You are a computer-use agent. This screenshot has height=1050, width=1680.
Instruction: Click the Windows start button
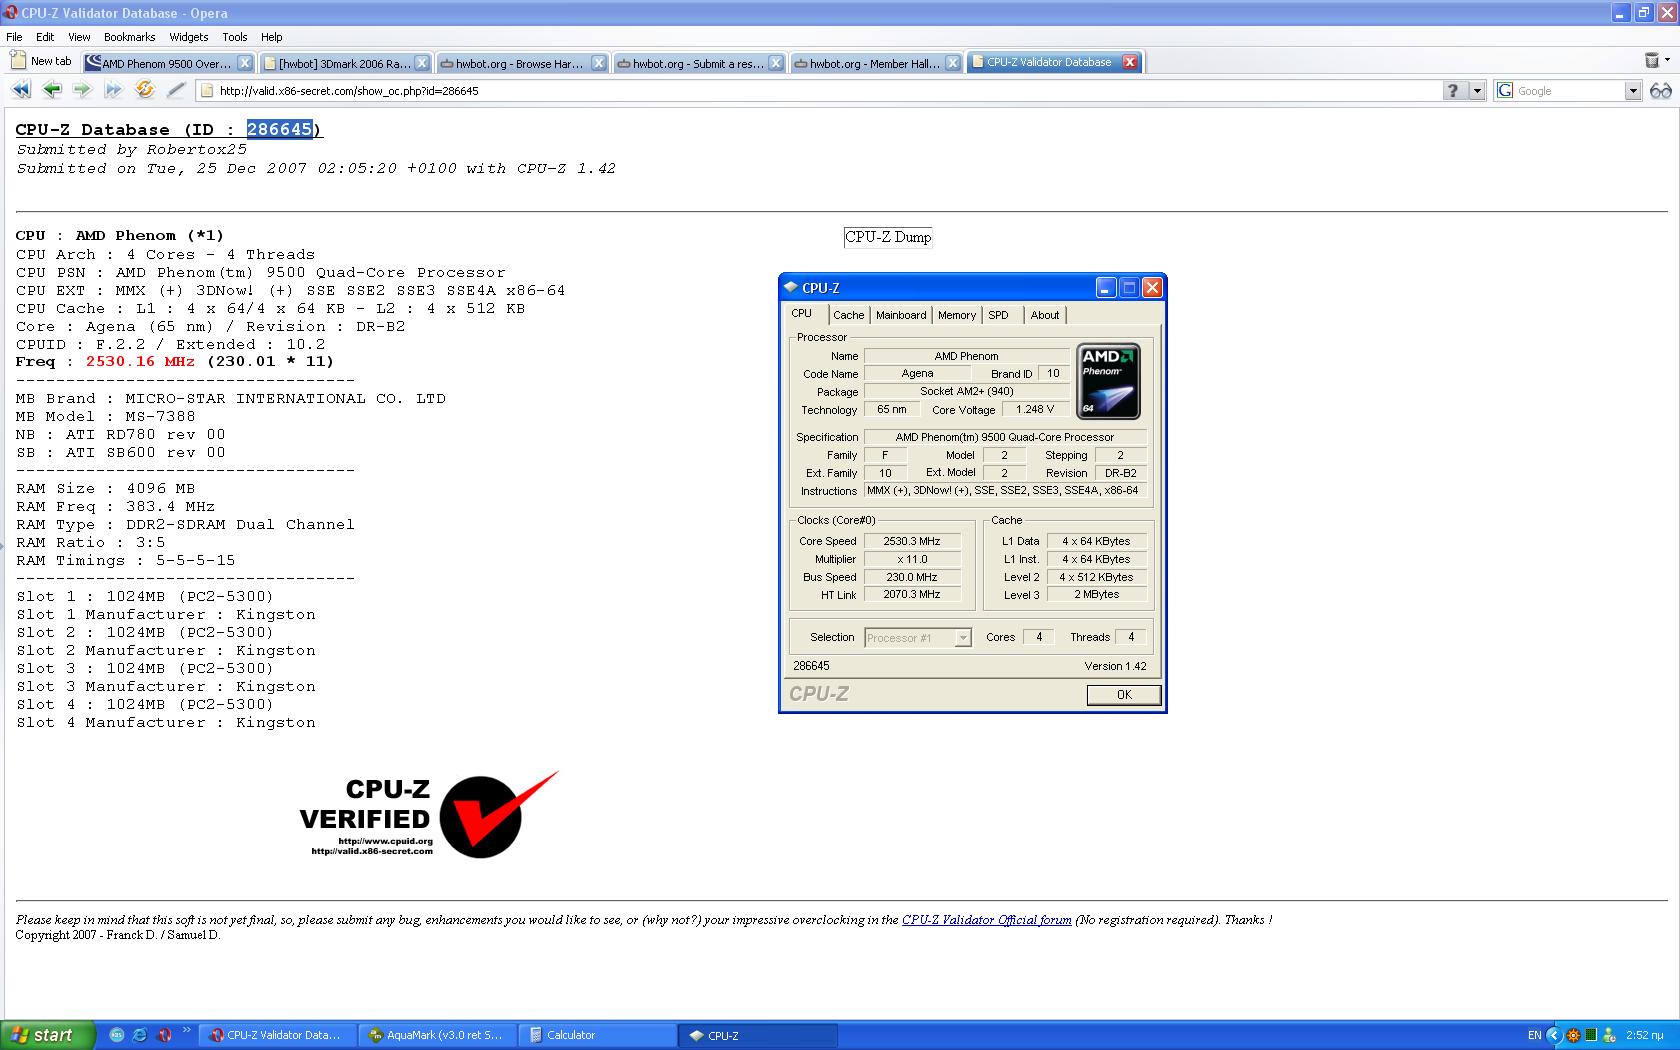48,1035
